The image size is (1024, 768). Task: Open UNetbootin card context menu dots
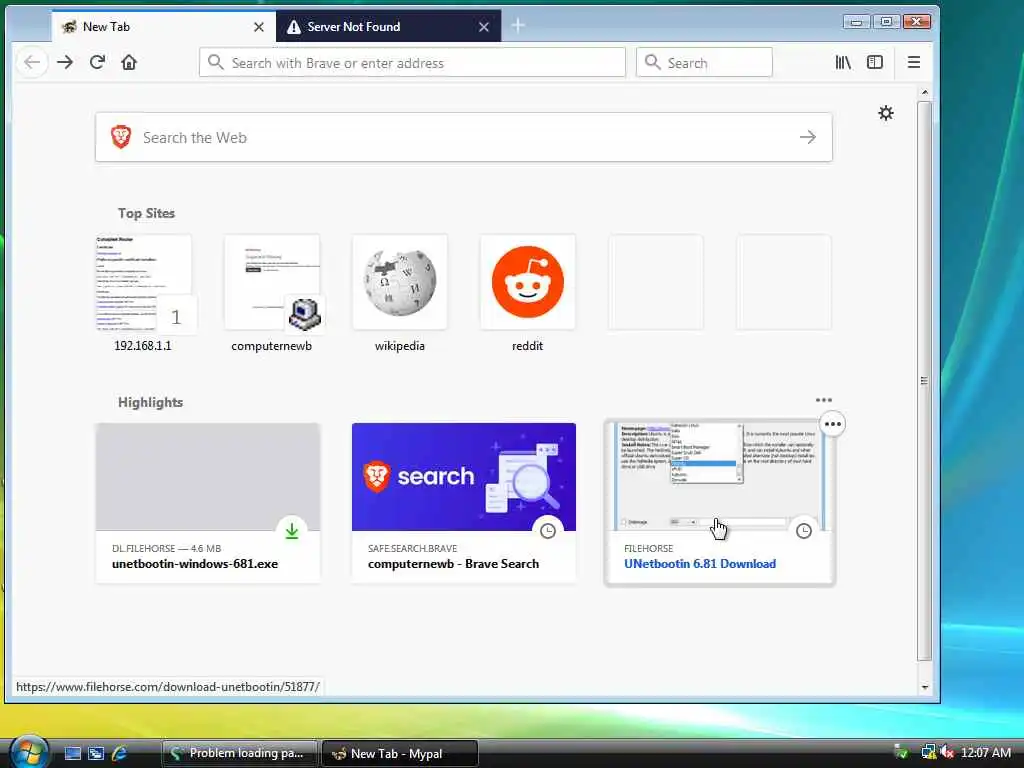pos(833,424)
